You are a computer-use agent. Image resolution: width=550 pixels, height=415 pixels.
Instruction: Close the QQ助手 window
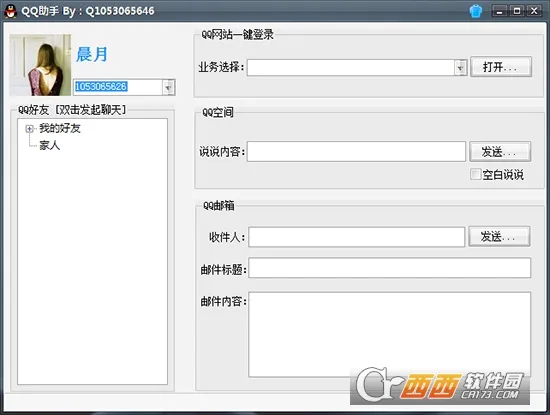(x=534, y=11)
